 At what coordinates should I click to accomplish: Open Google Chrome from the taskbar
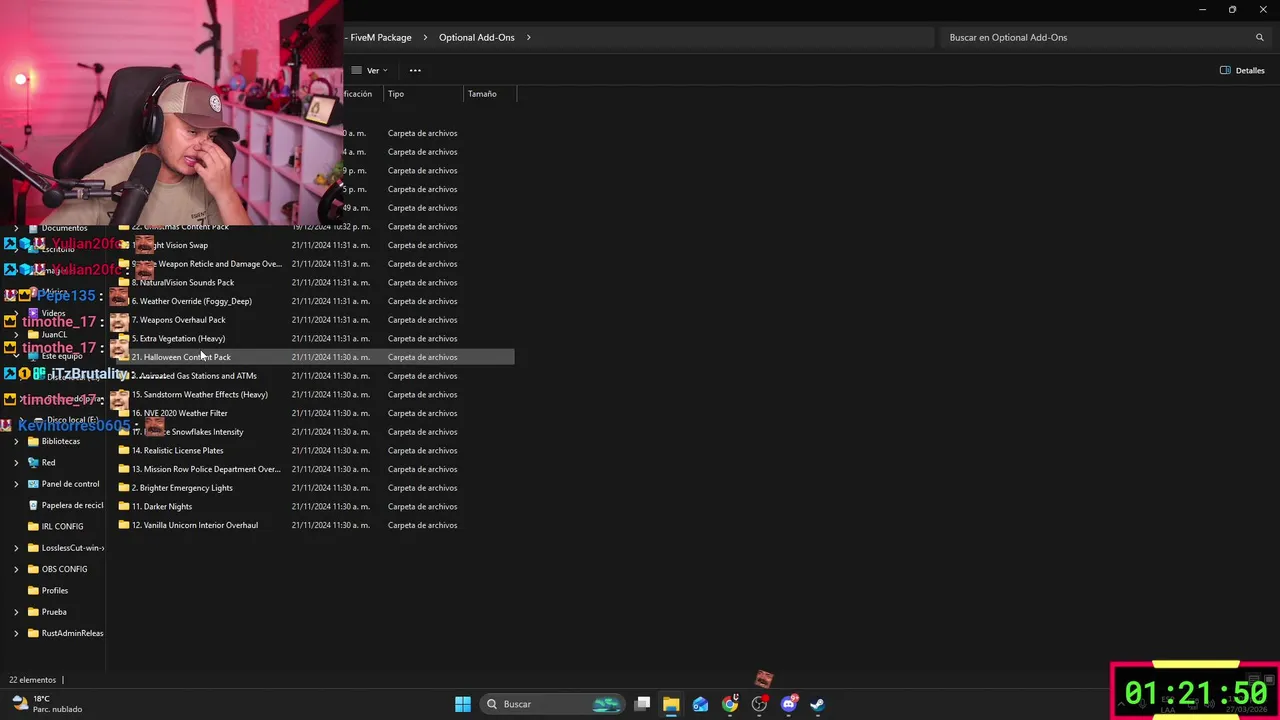click(x=730, y=704)
